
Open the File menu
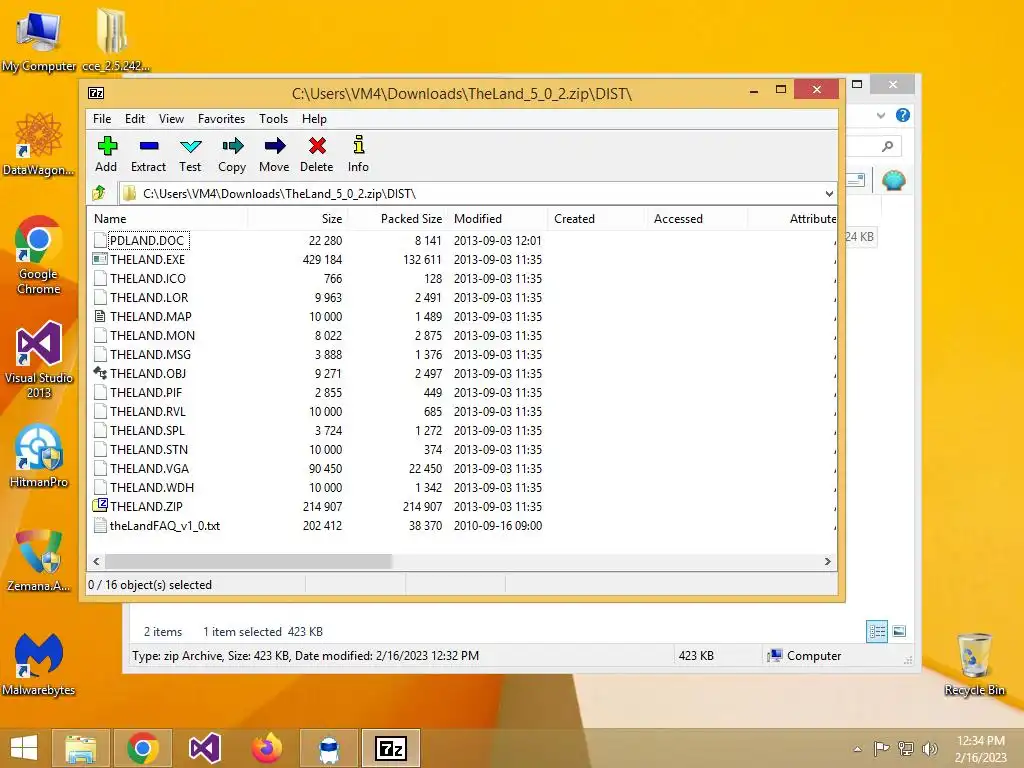click(102, 119)
